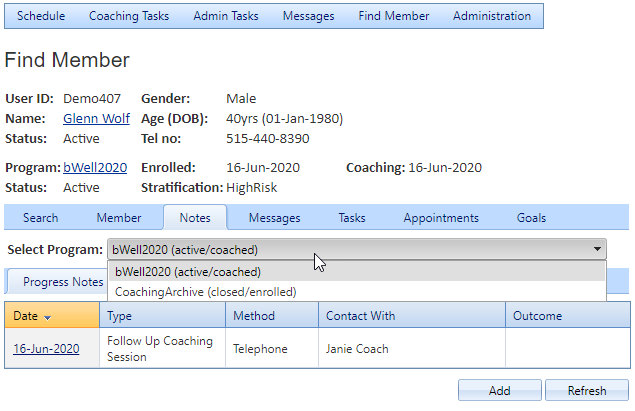The image size is (635, 411).
Task: Open Glenn Wolf member name link
Action: pos(96,119)
